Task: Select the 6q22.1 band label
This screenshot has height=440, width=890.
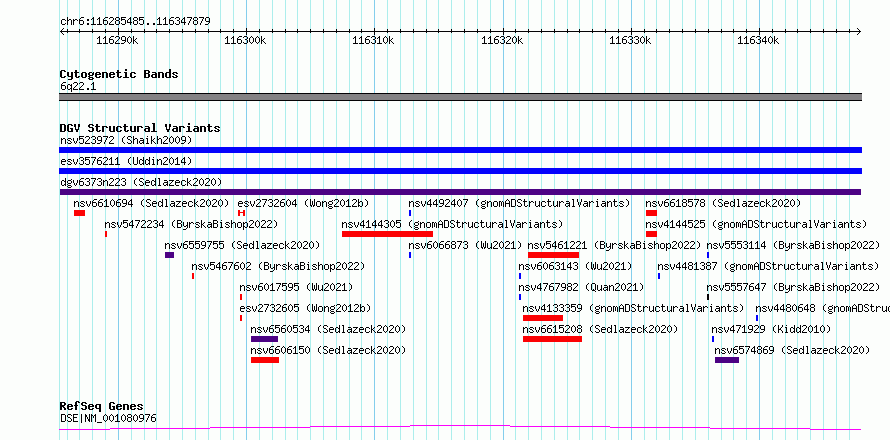Action: coord(78,87)
